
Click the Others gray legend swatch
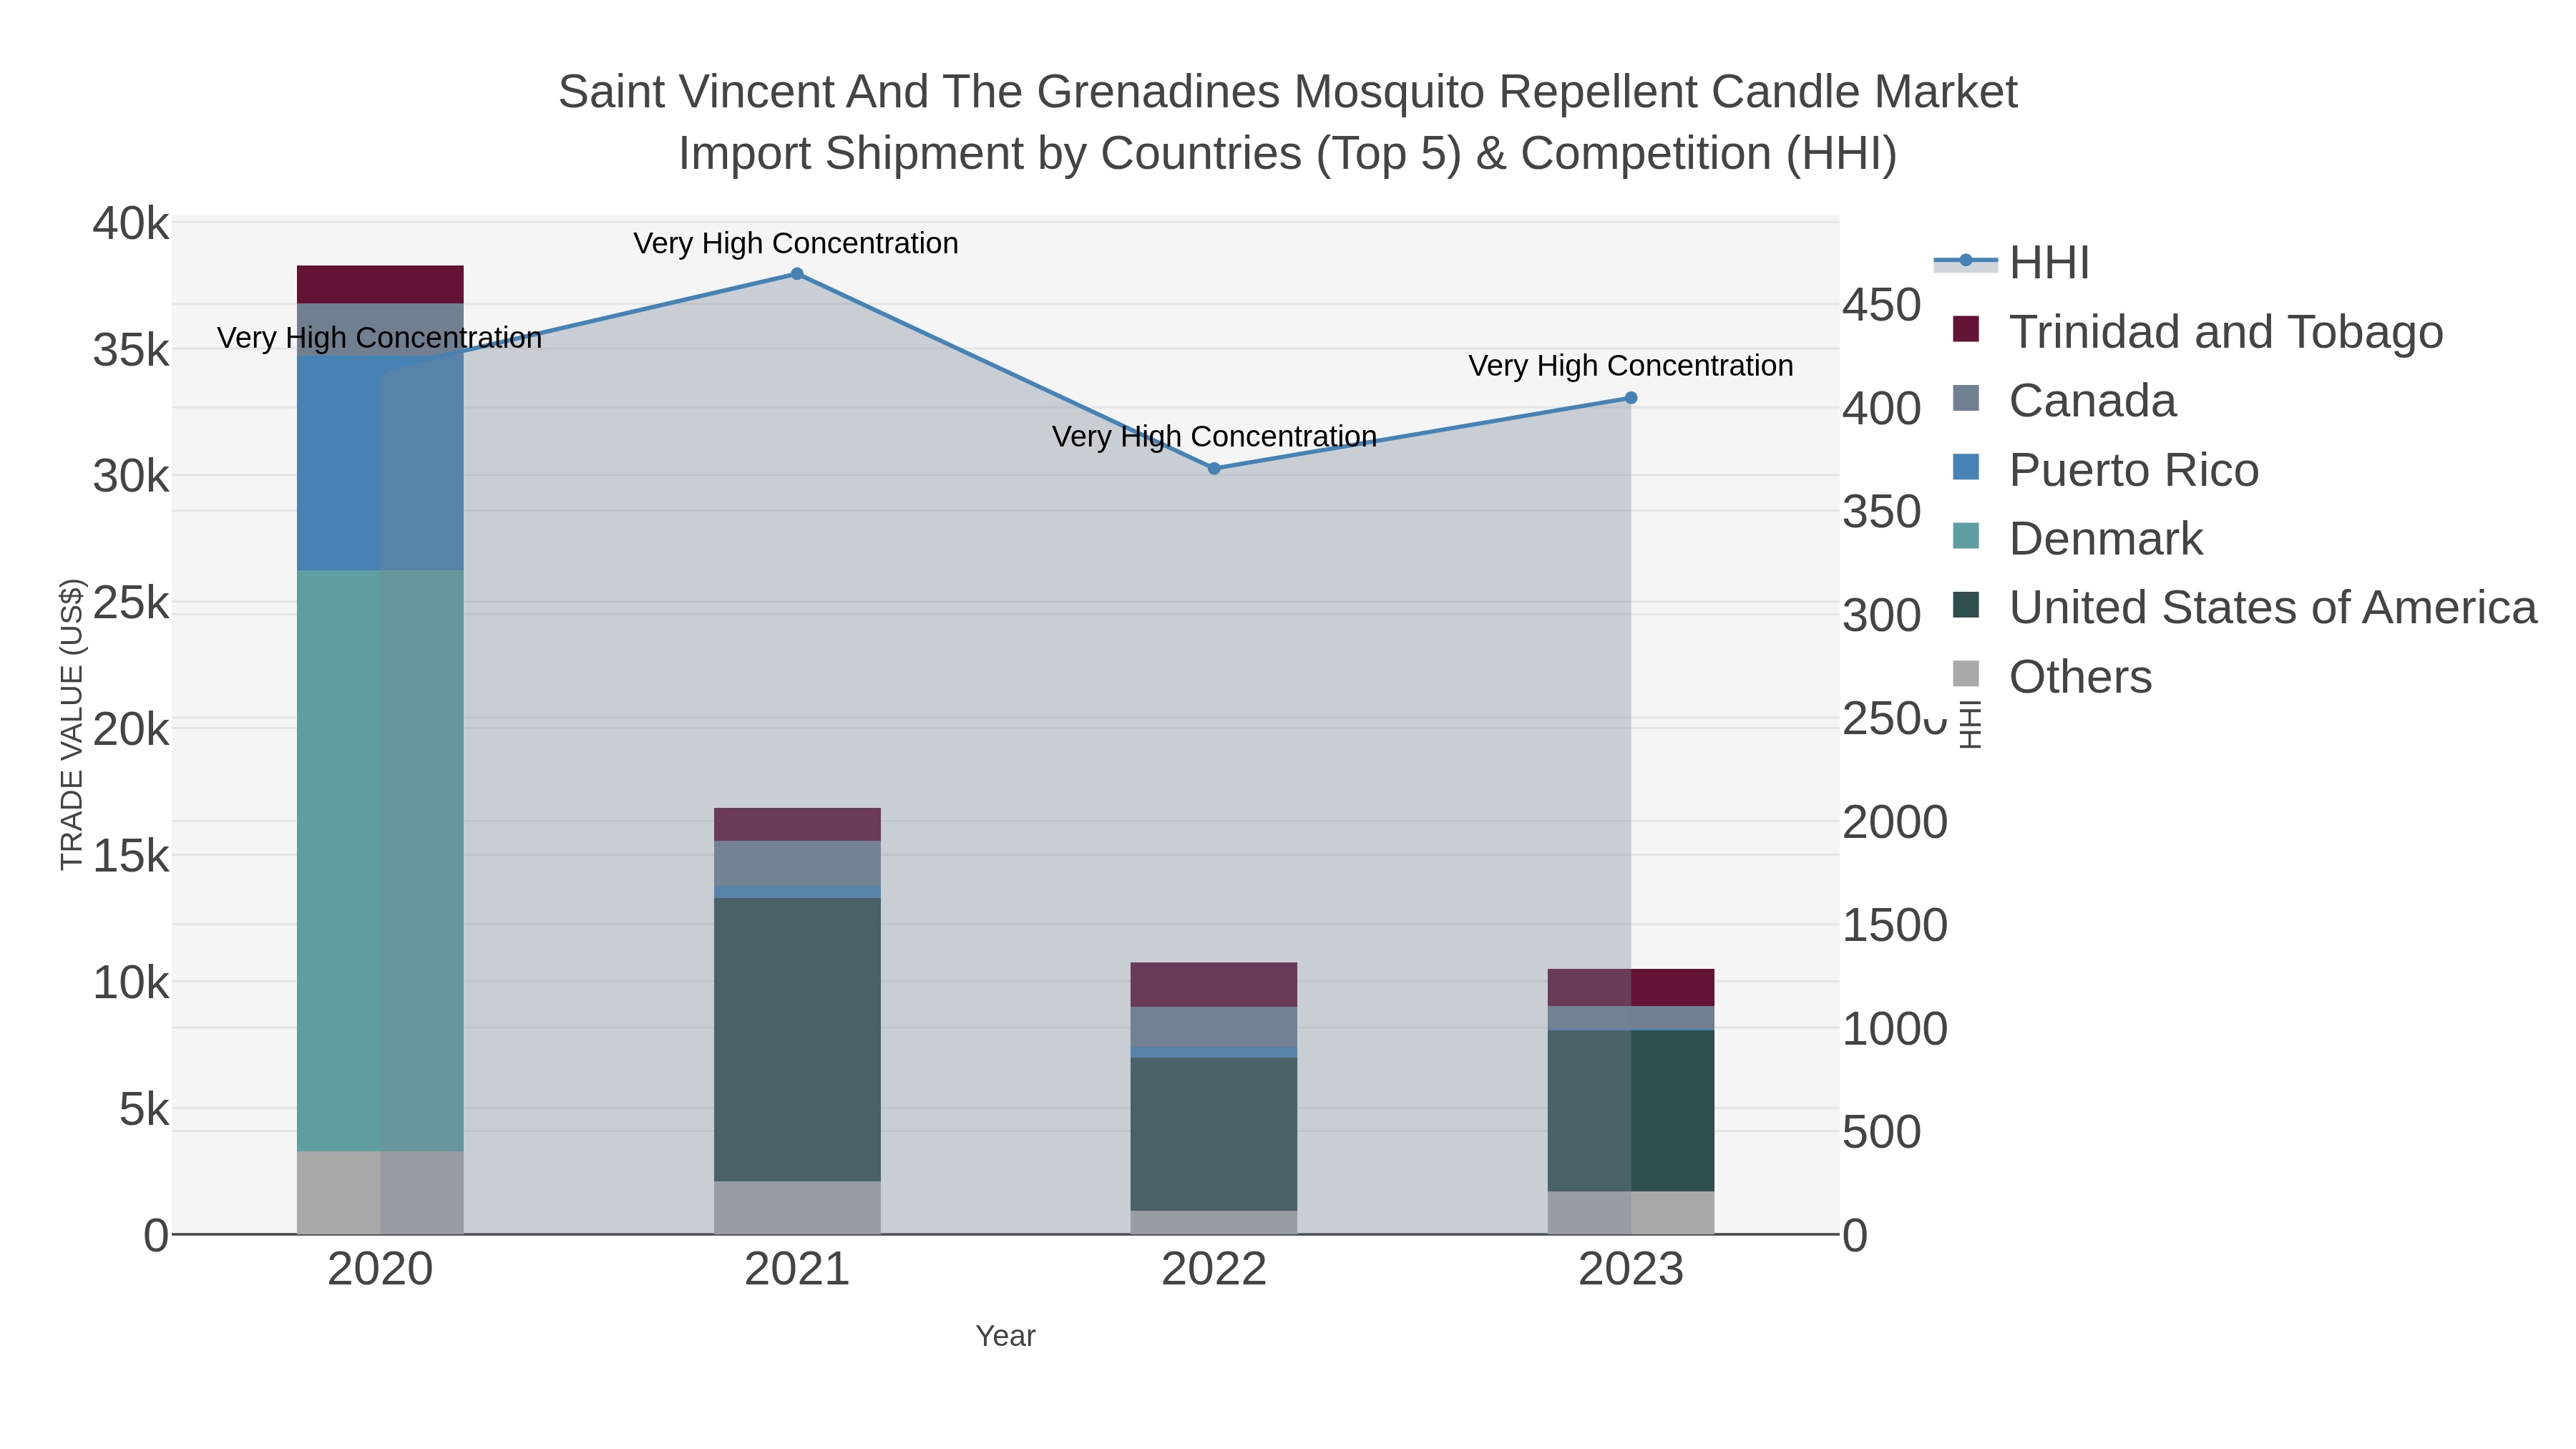pos(1966,674)
